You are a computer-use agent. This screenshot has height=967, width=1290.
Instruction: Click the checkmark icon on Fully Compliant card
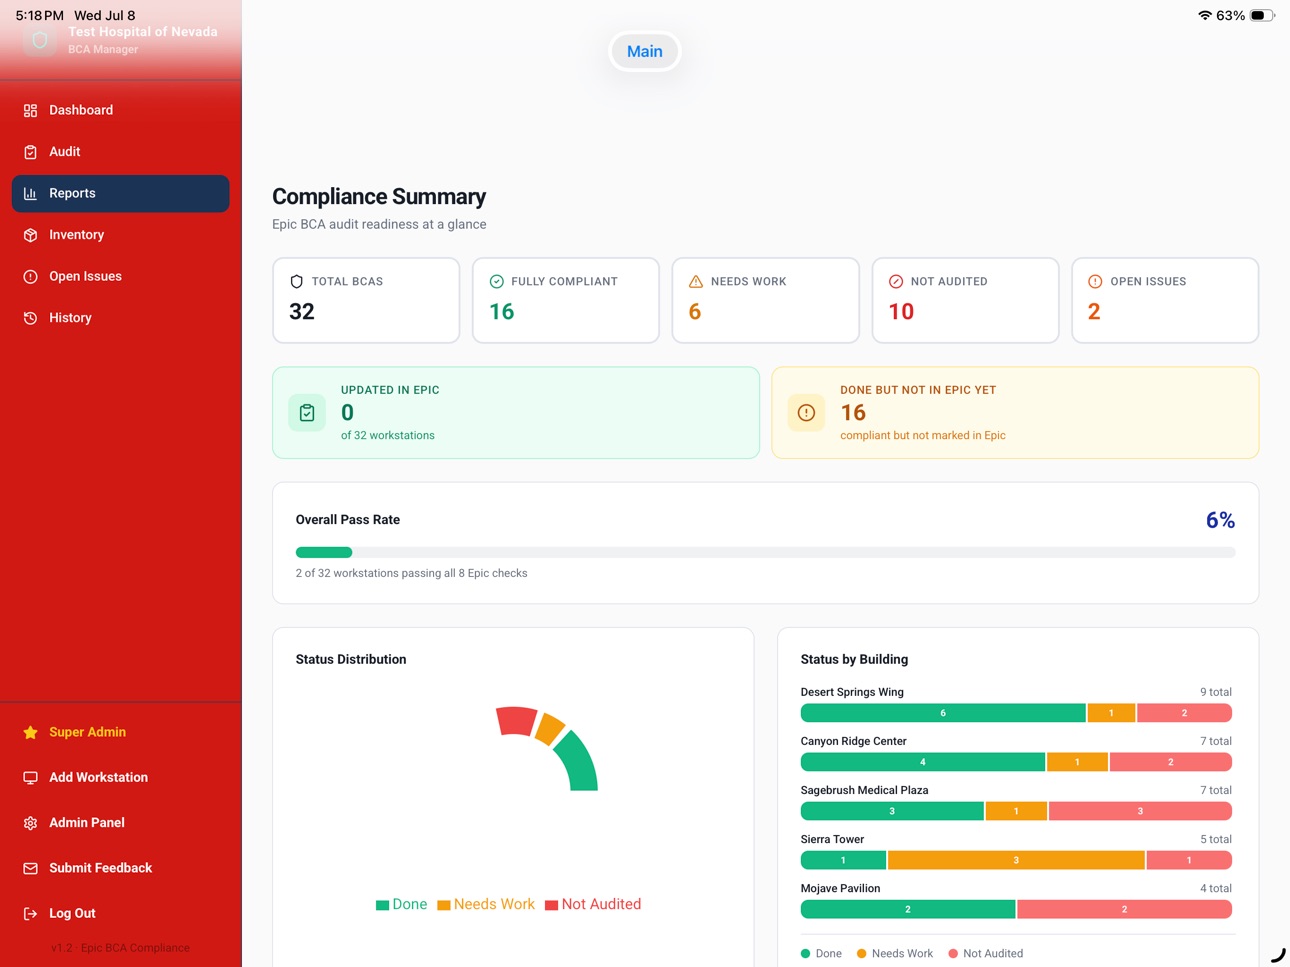coord(496,282)
